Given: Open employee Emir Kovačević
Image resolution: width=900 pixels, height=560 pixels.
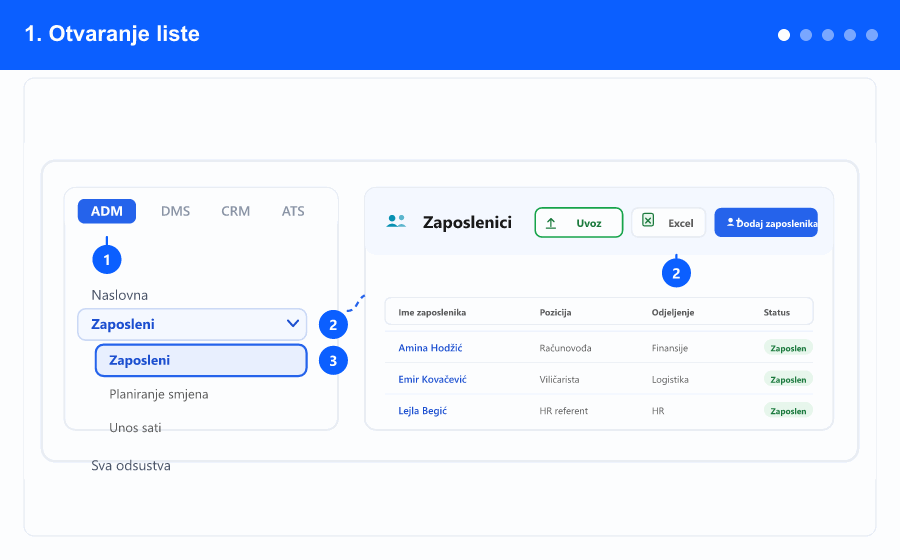Looking at the screenshot, I should (432, 379).
